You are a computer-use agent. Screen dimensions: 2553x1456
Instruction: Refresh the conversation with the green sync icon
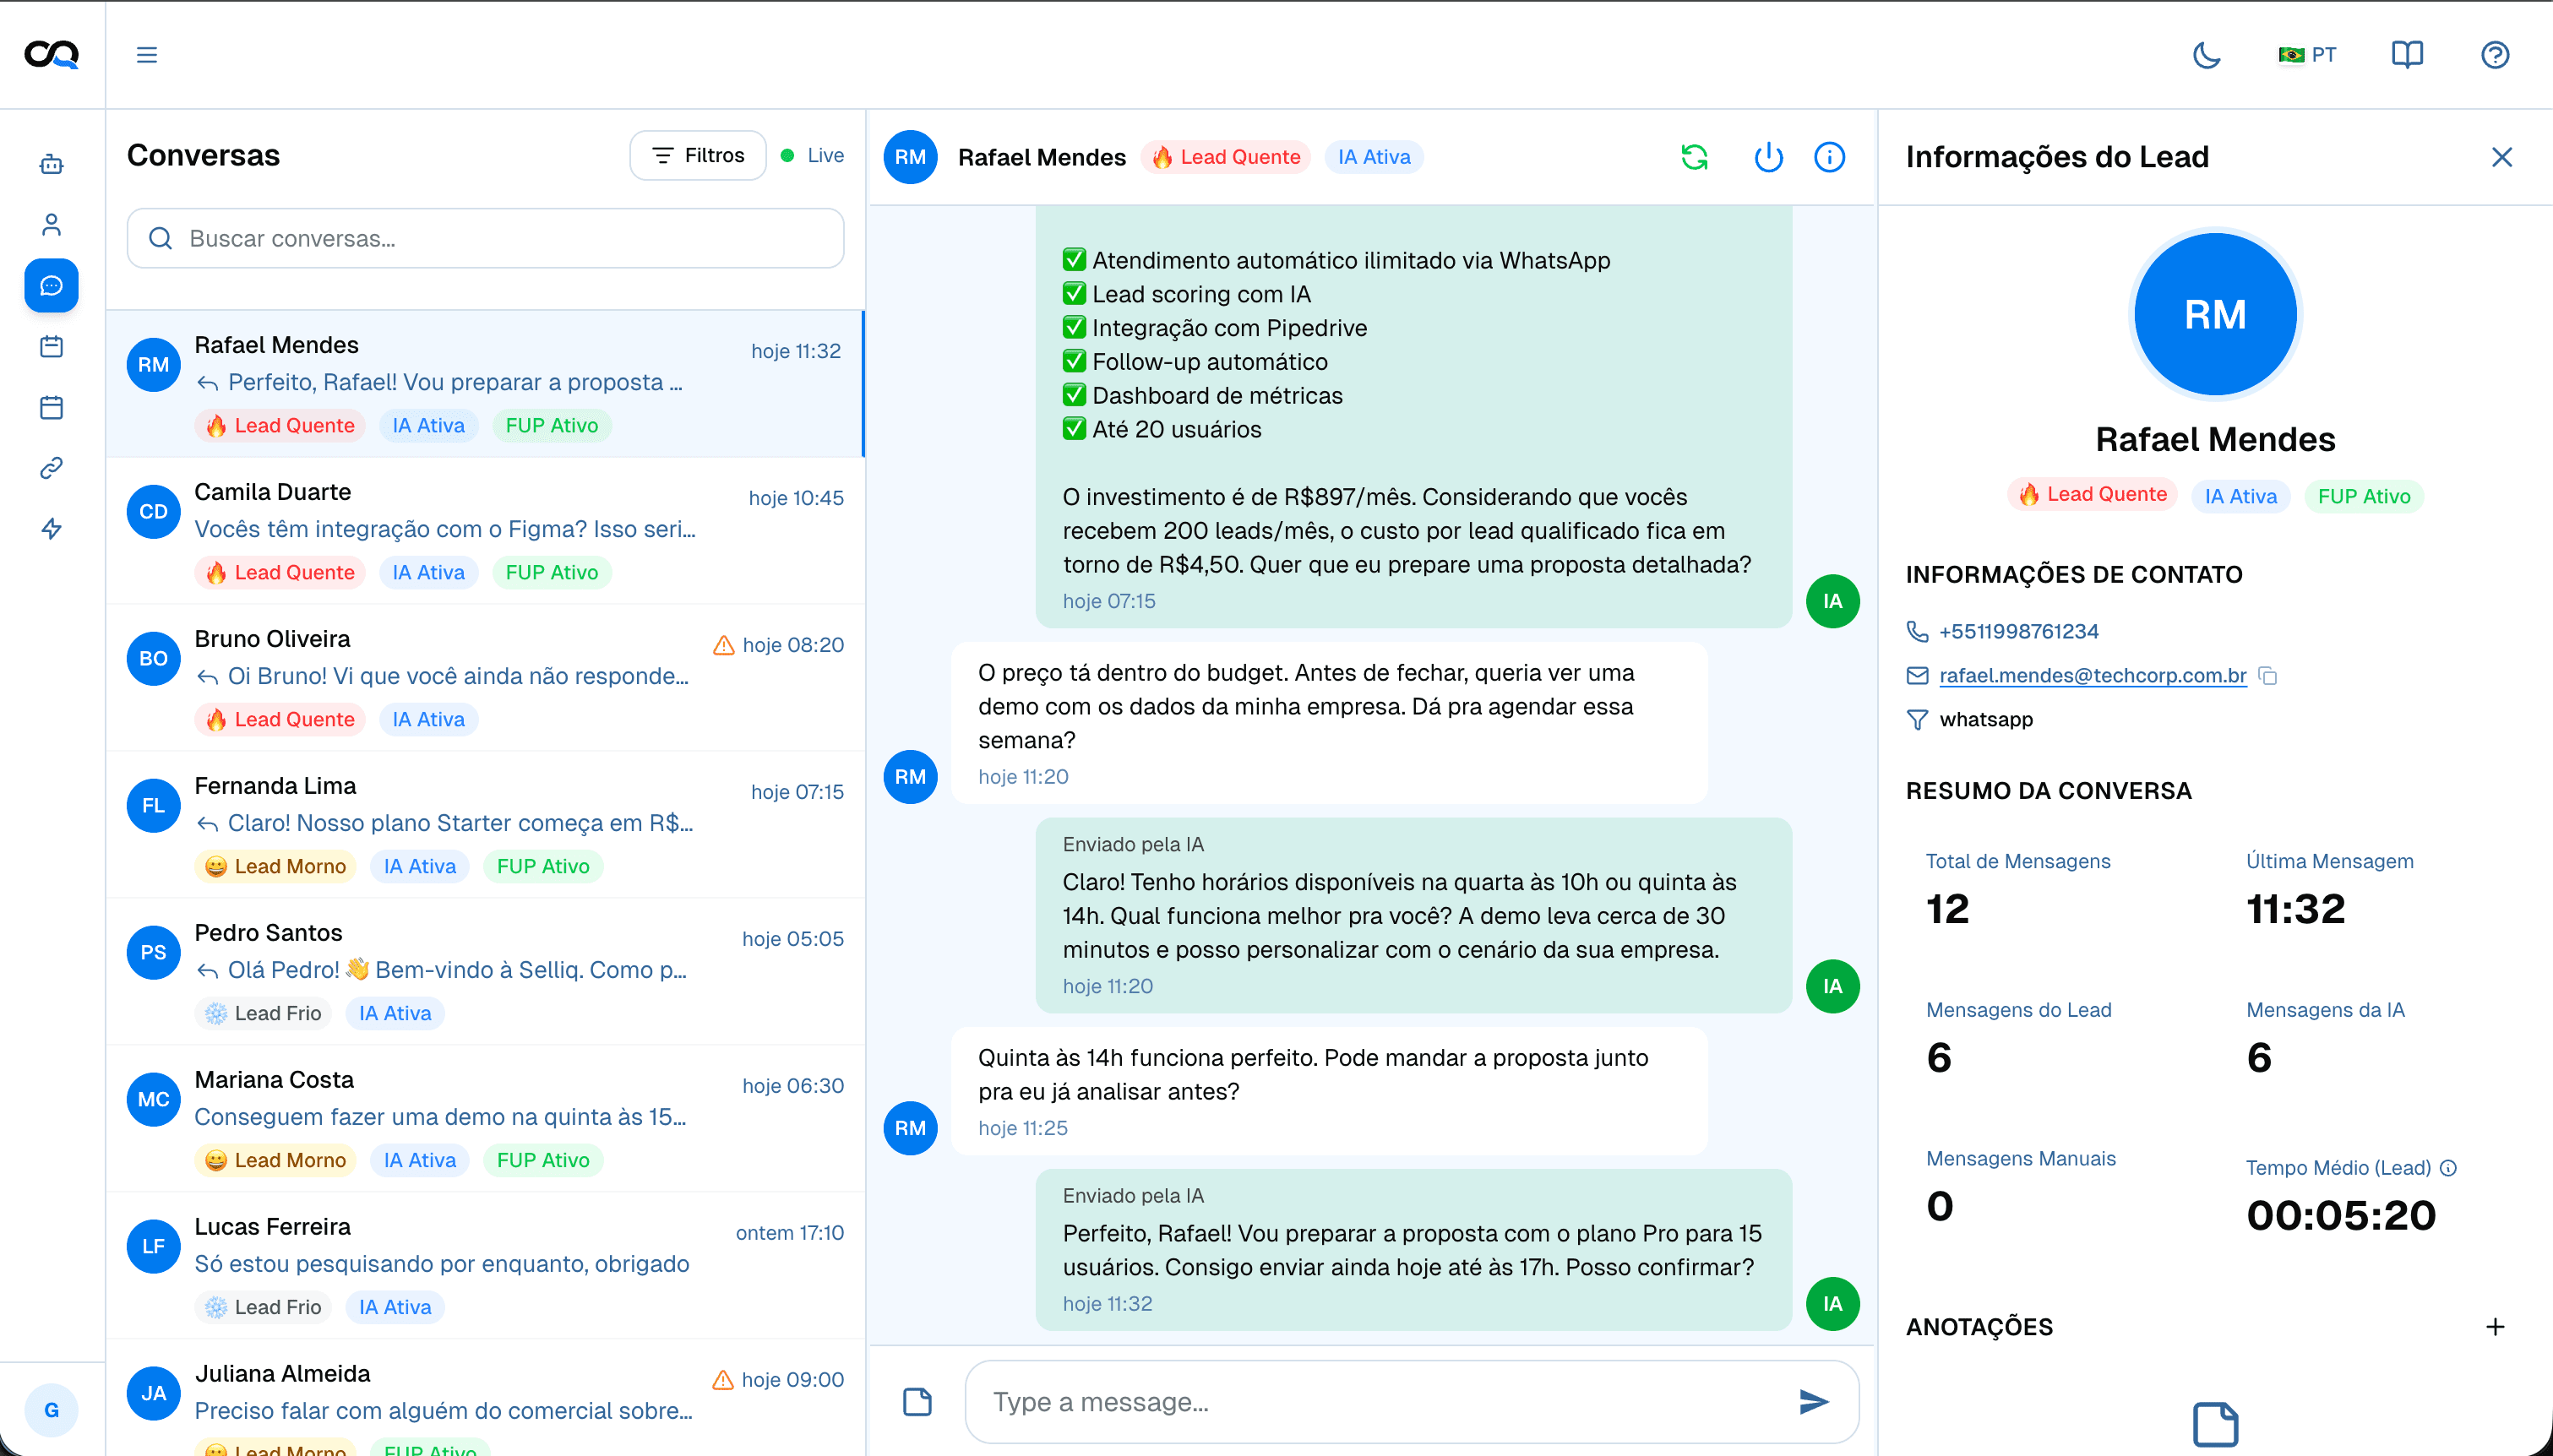click(1694, 157)
